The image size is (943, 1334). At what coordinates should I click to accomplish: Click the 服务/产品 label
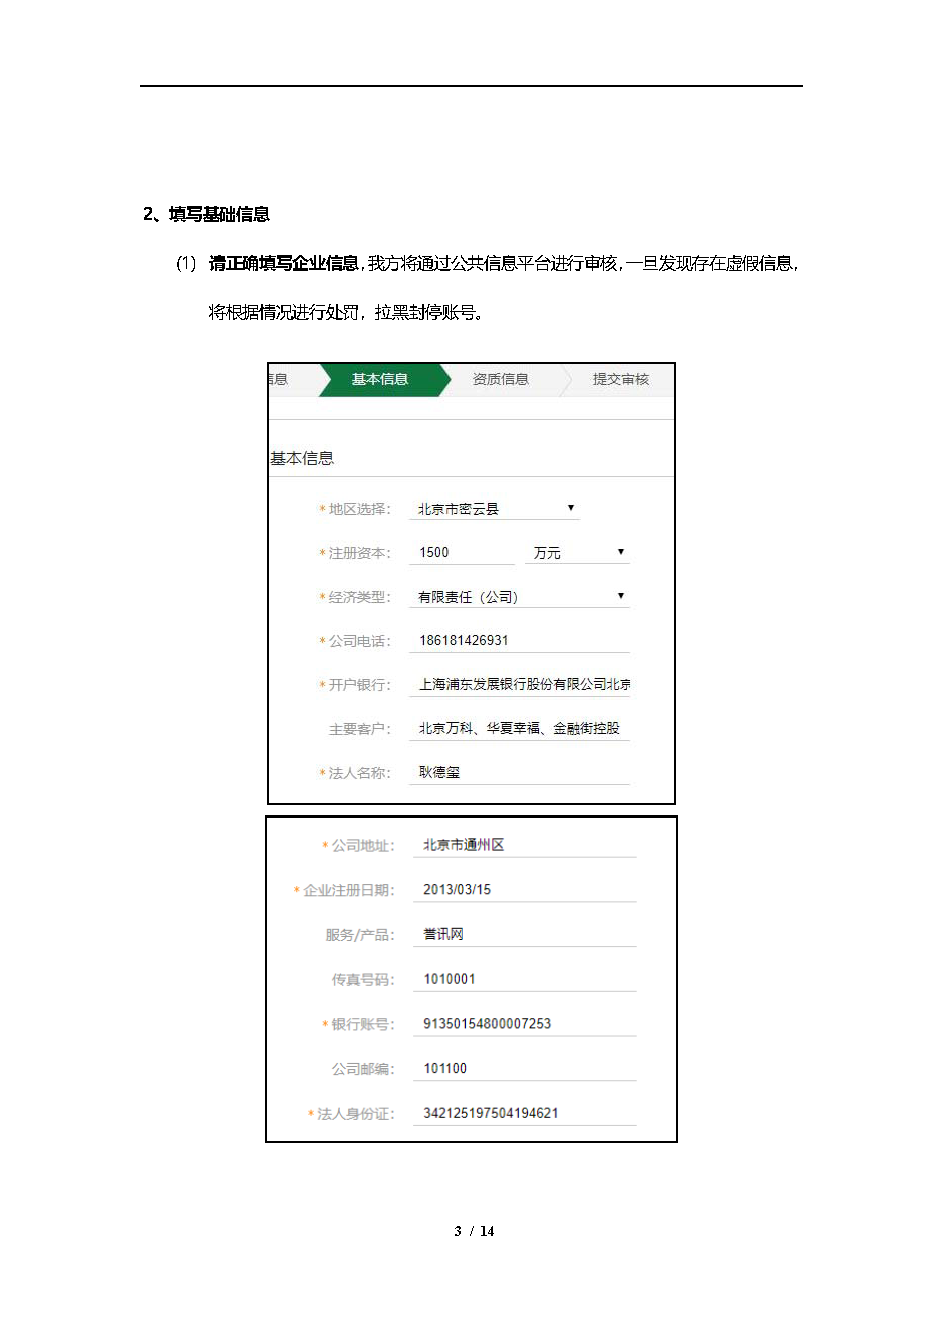[360, 936]
